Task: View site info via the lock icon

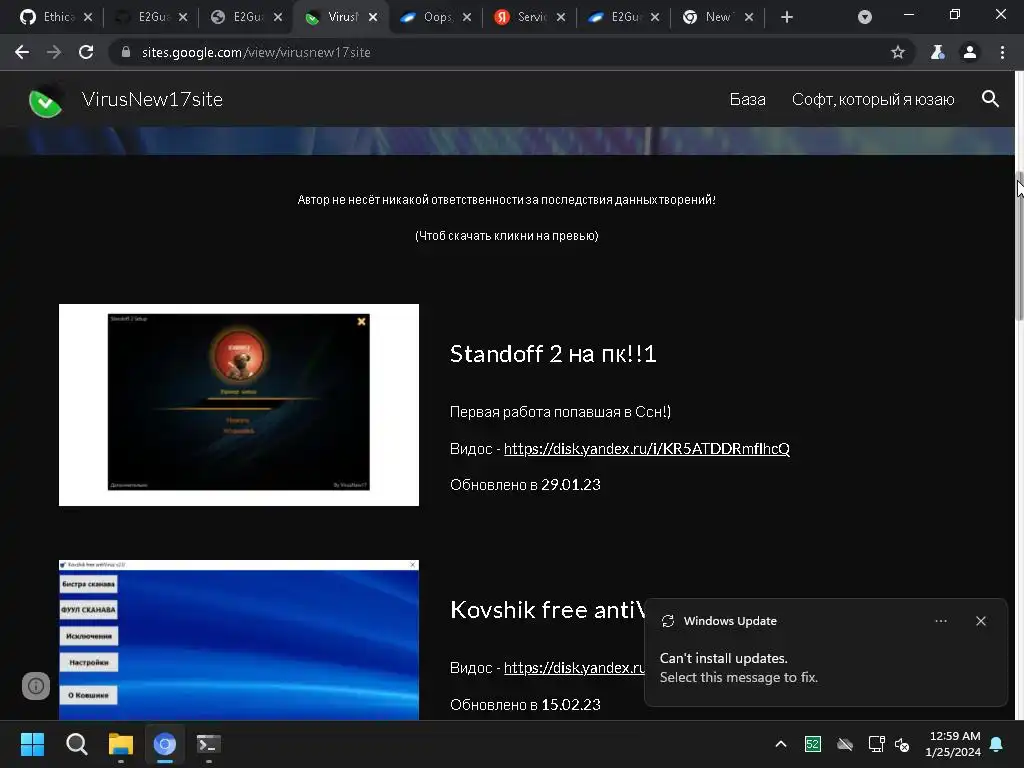Action: pyautogui.click(x=126, y=52)
